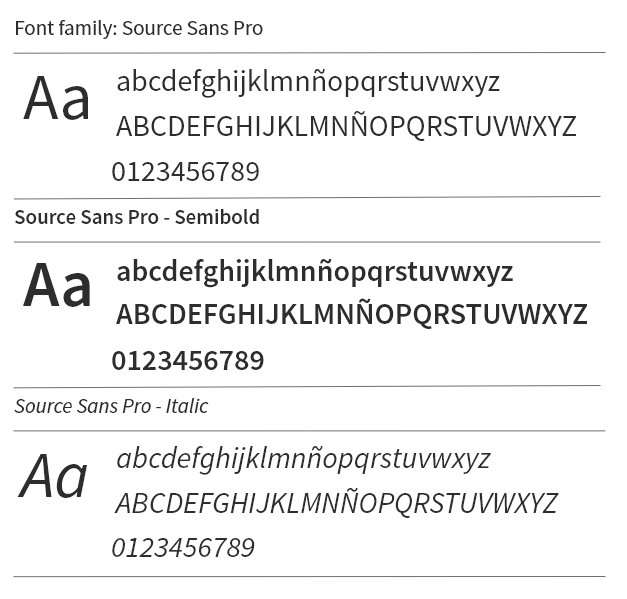Select the italic lowercase alphabet line

(303, 460)
